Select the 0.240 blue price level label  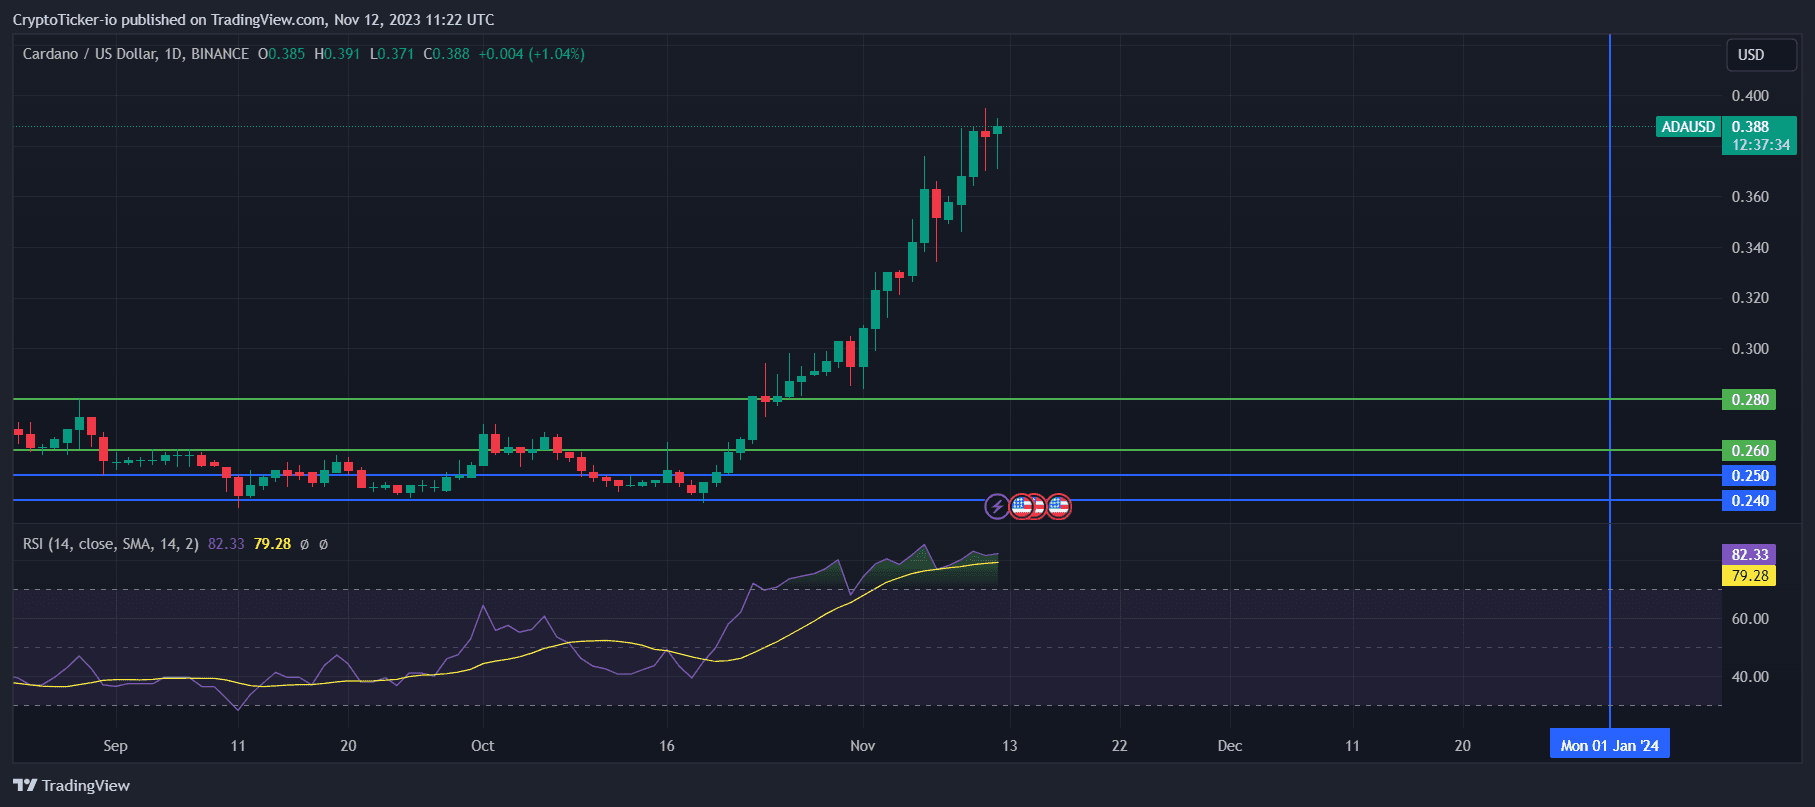point(1749,501)
